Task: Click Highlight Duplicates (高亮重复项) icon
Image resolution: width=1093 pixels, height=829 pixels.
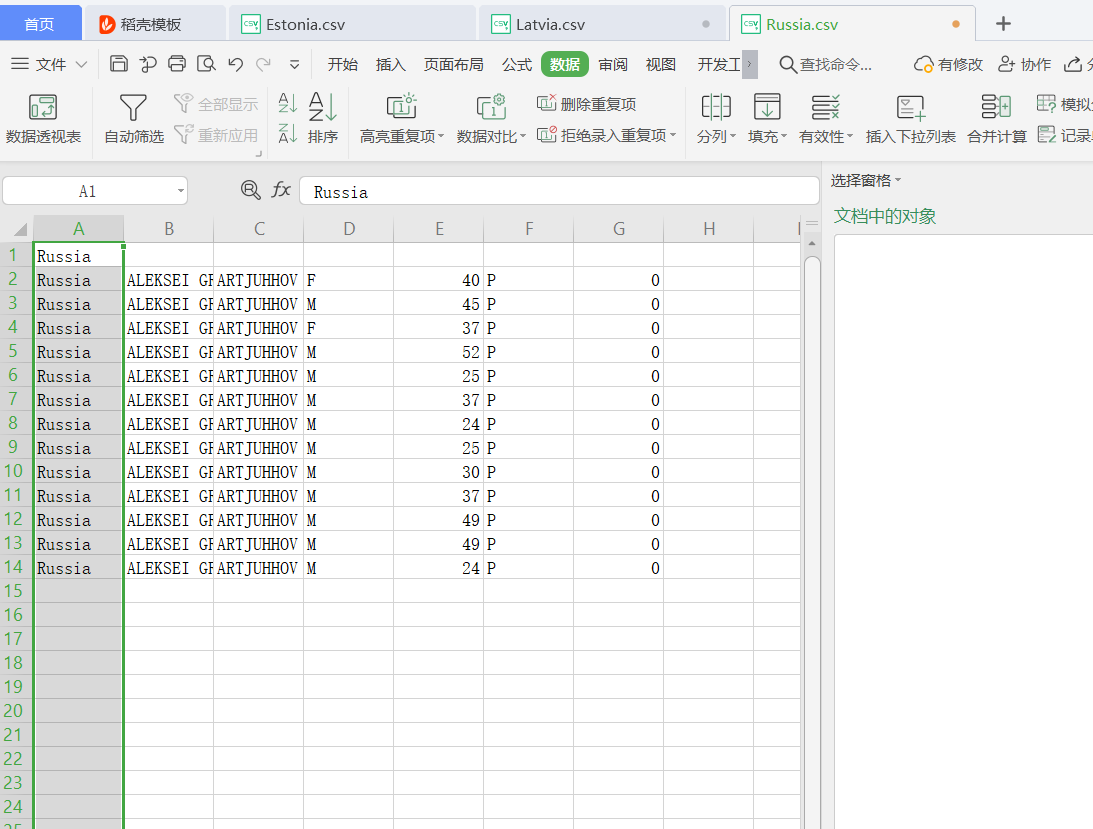Action: (402, 107)
